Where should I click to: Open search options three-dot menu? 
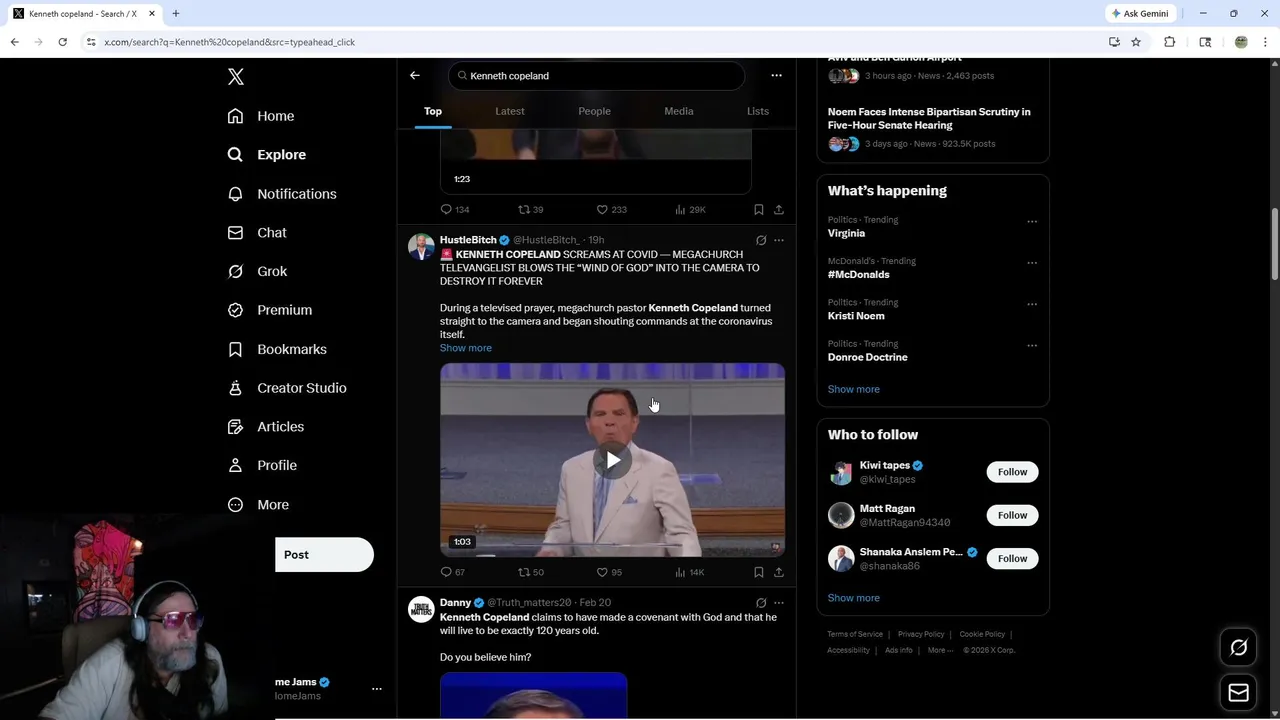point(776,75)
